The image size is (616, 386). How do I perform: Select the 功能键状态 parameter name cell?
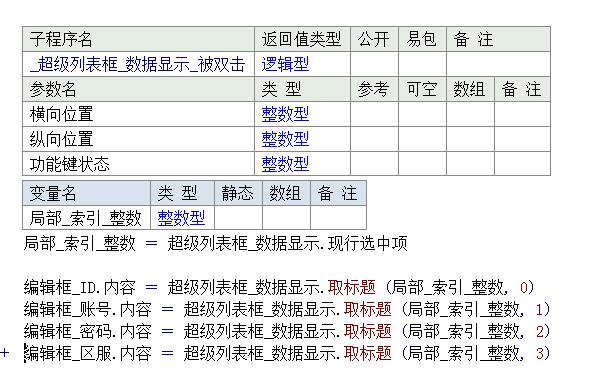(x=138, y=164)
